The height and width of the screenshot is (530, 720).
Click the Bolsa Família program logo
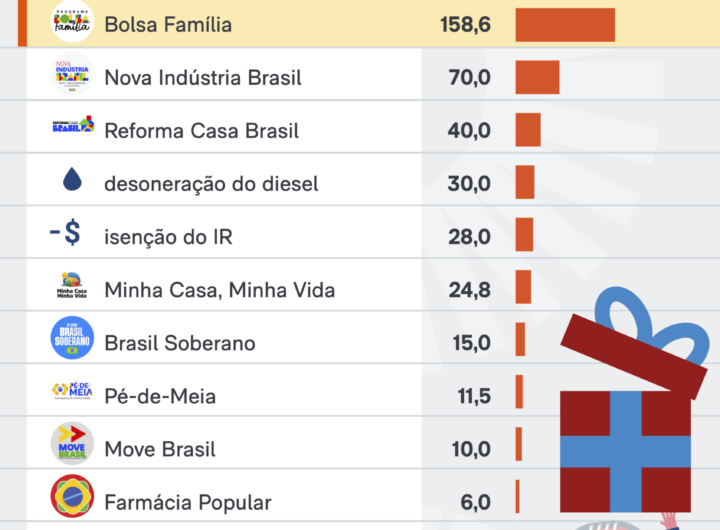pos(72,24)
